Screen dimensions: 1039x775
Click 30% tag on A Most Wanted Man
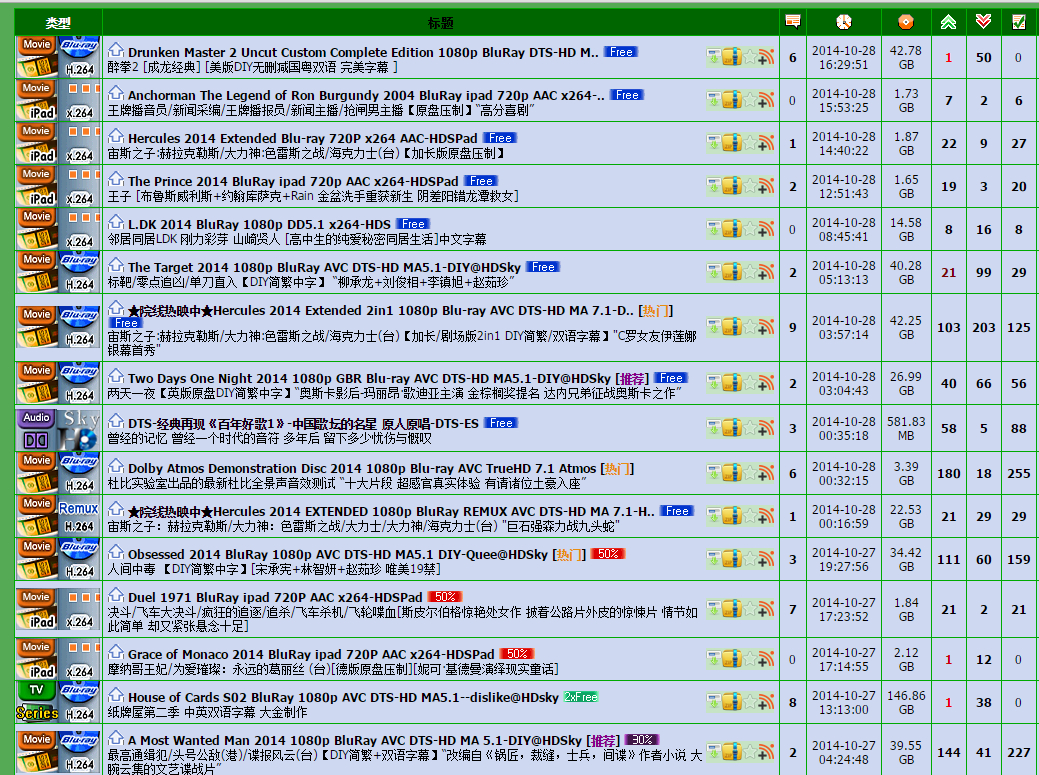(642, 740)
